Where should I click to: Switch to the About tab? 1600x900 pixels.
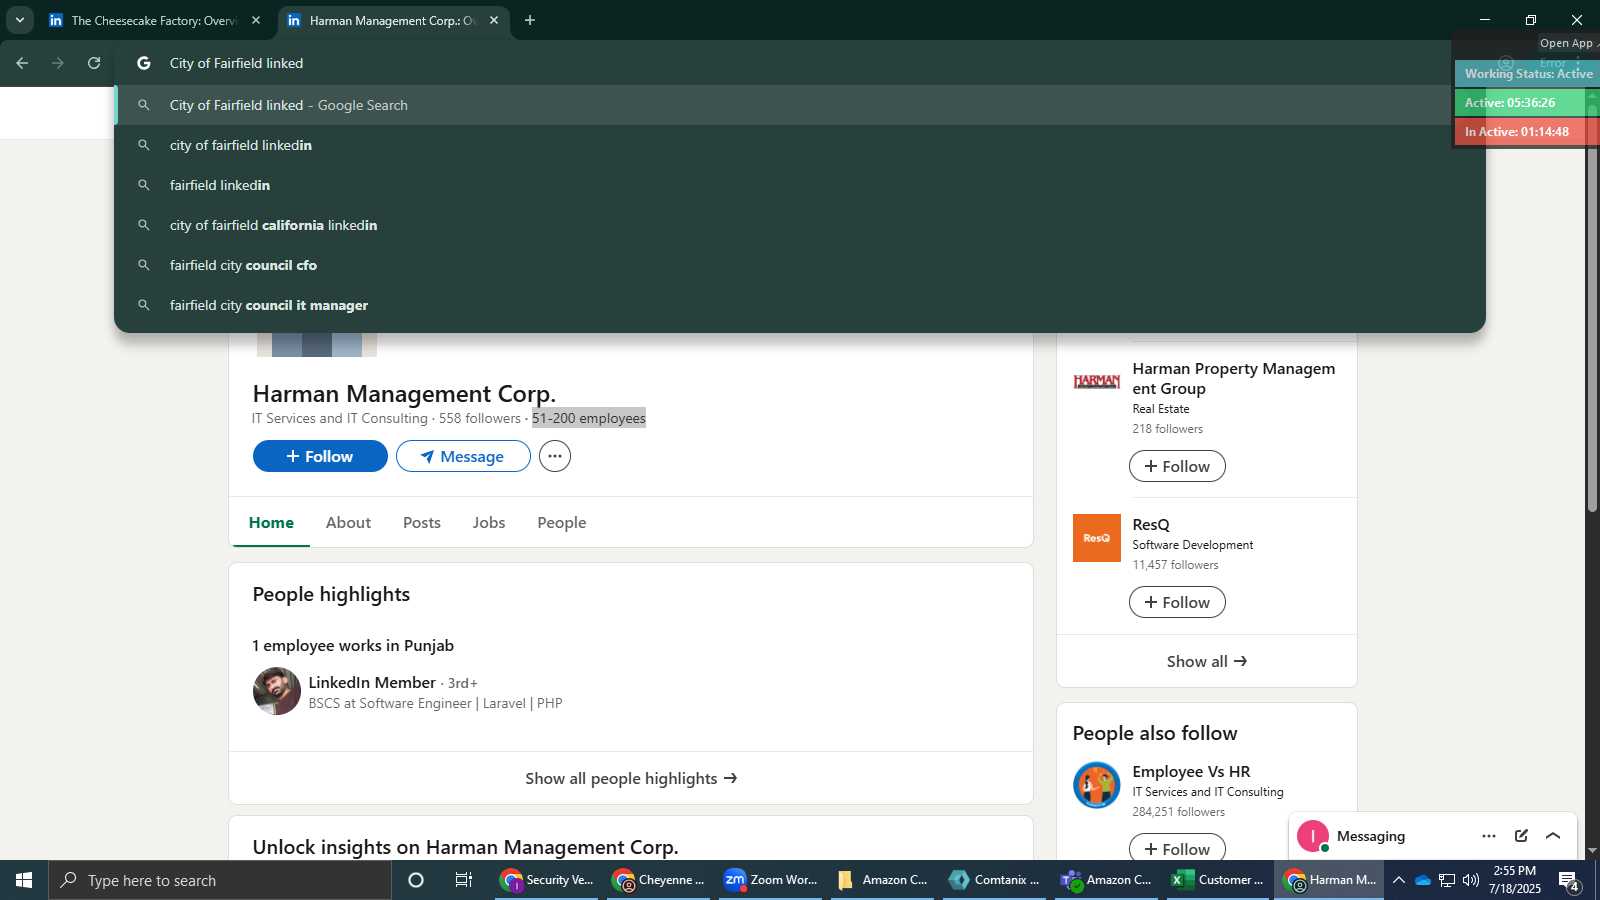(348, 522)
